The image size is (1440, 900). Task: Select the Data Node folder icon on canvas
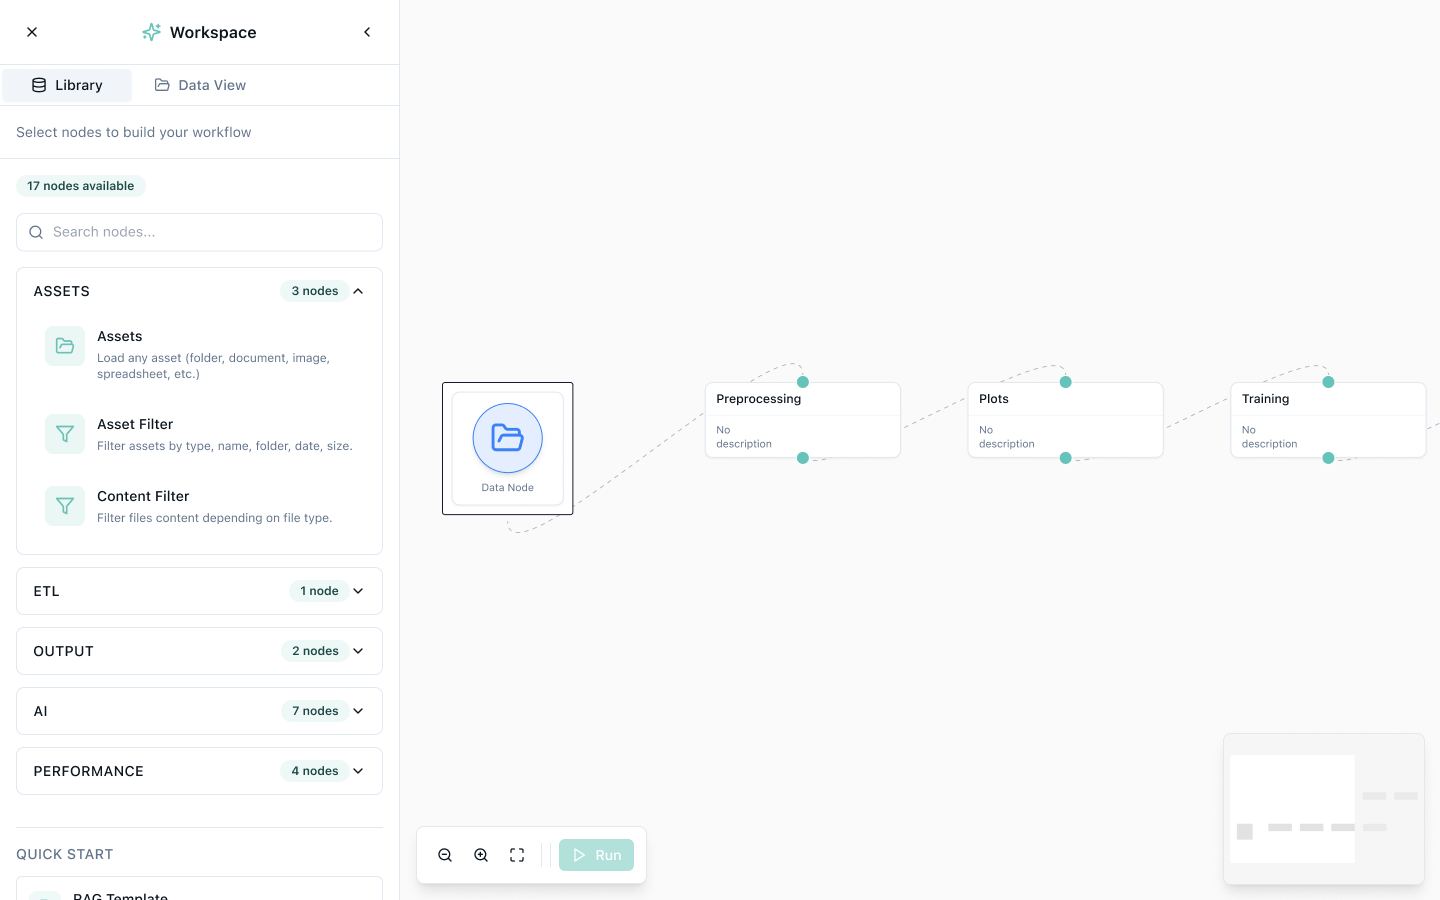tap(508, 438)
